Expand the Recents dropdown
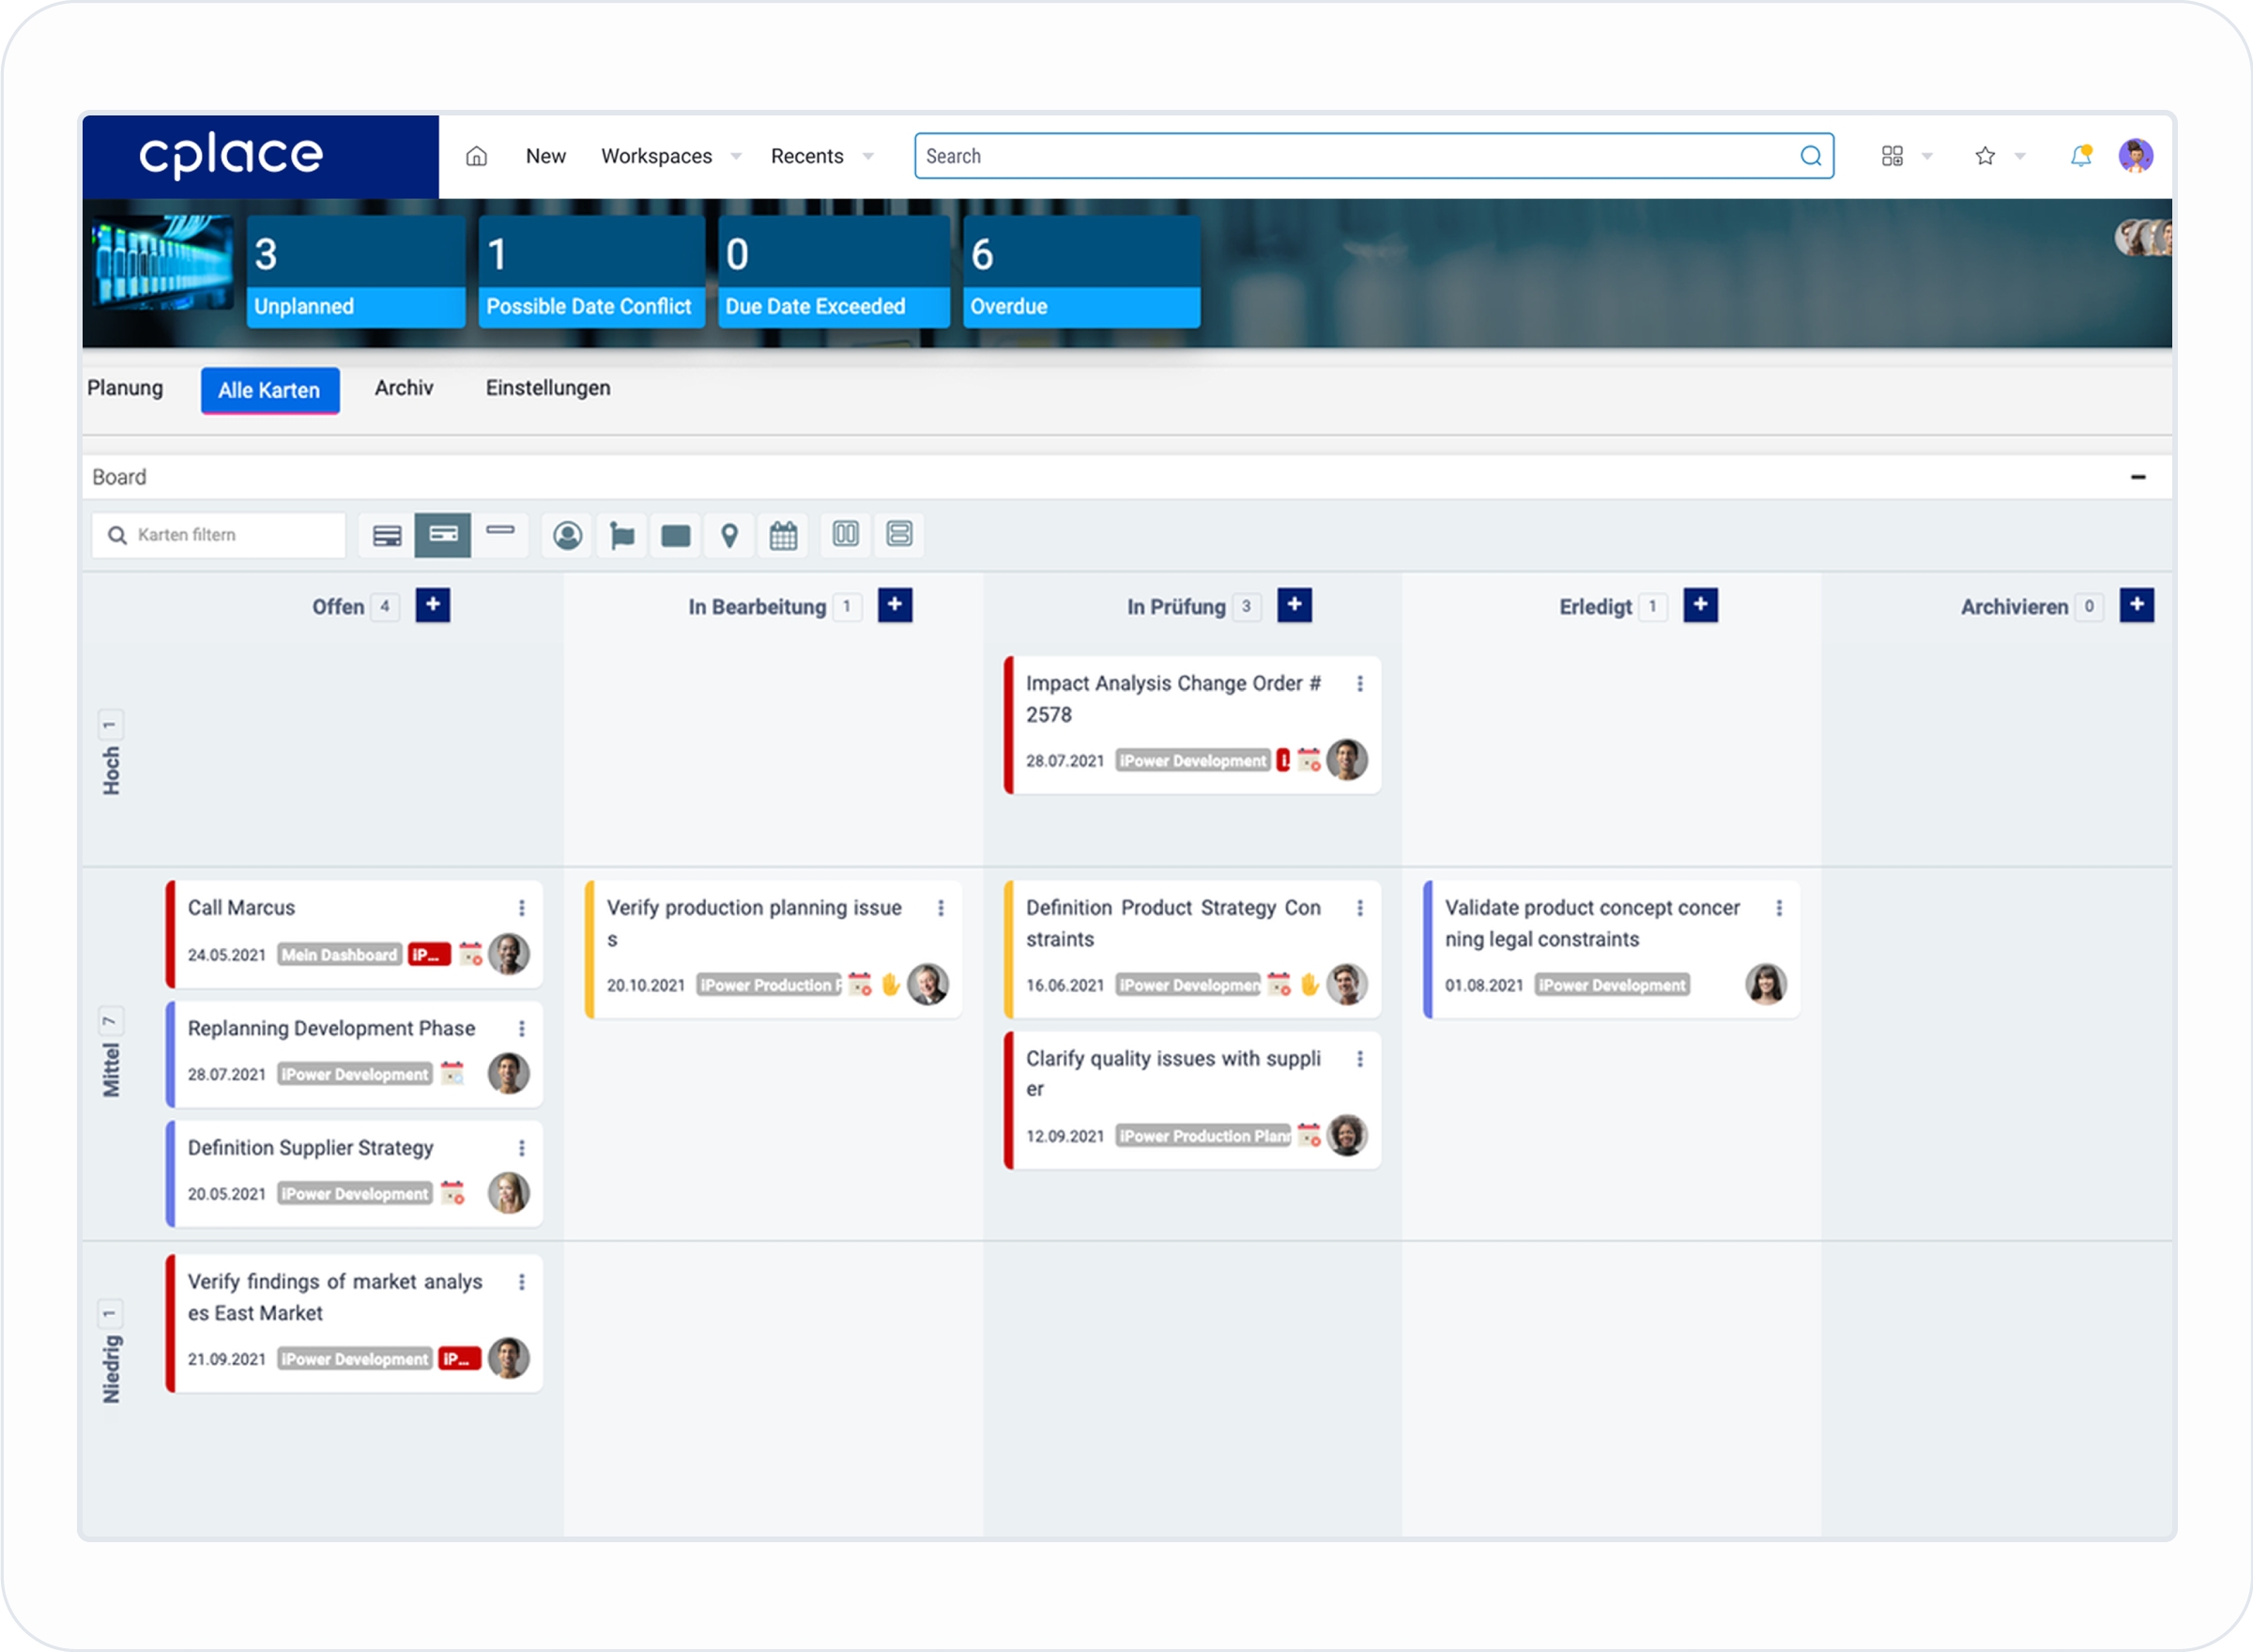 pyautogui.click(x=867, y=156)
